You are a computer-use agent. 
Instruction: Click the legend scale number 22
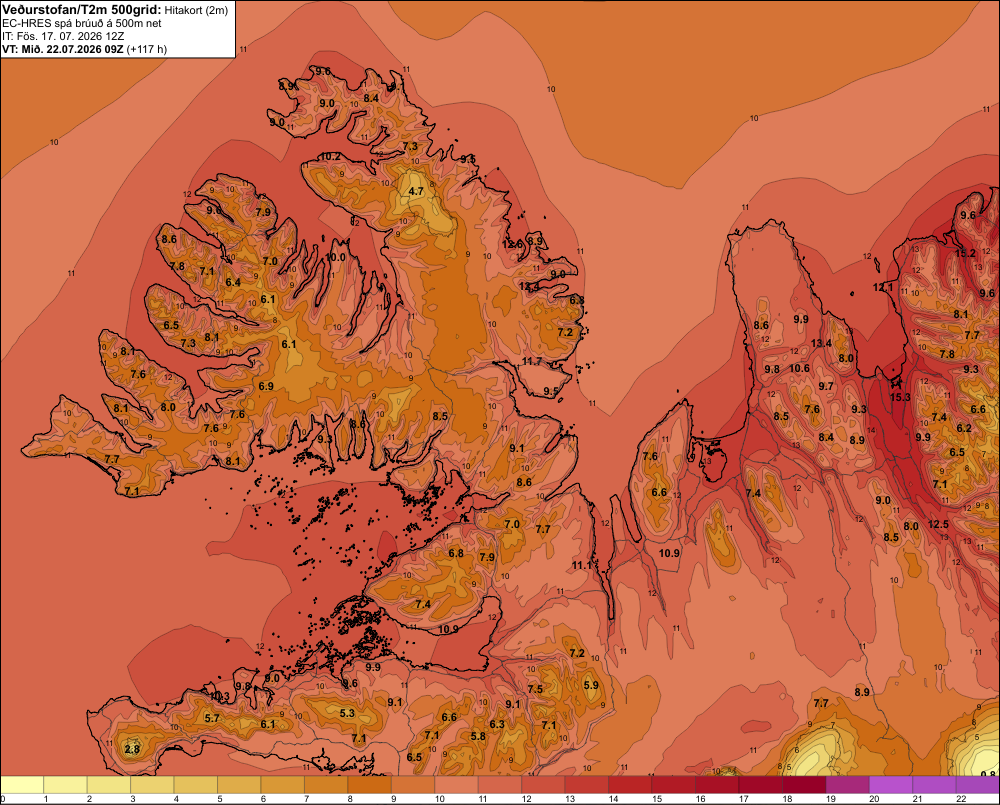[961, 799]
